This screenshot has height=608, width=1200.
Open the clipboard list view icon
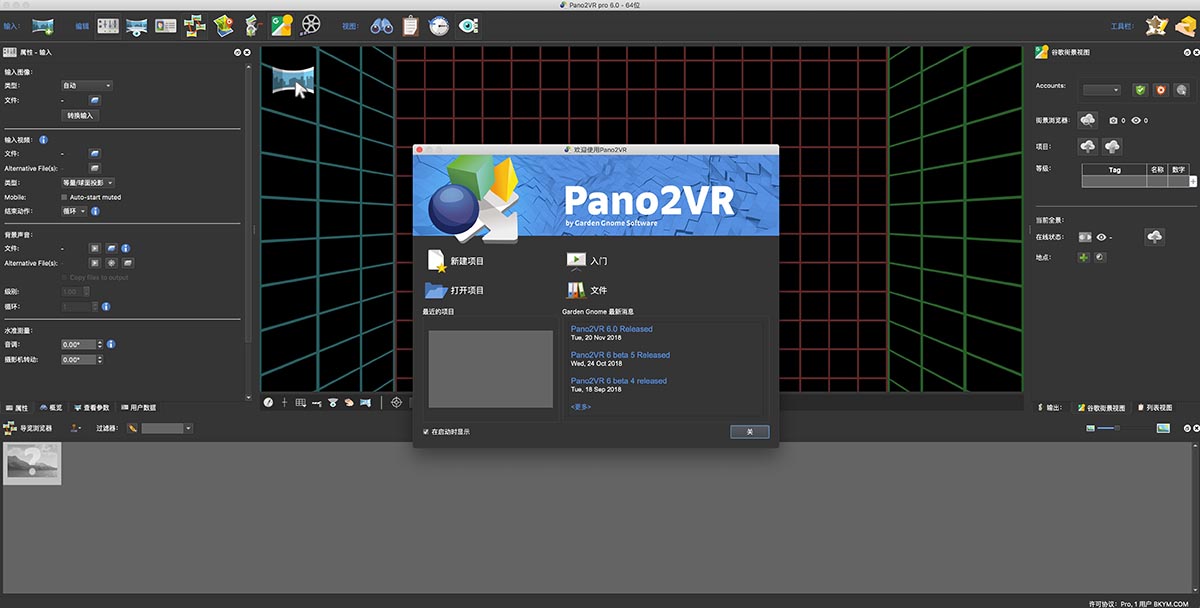coord(410,26)
